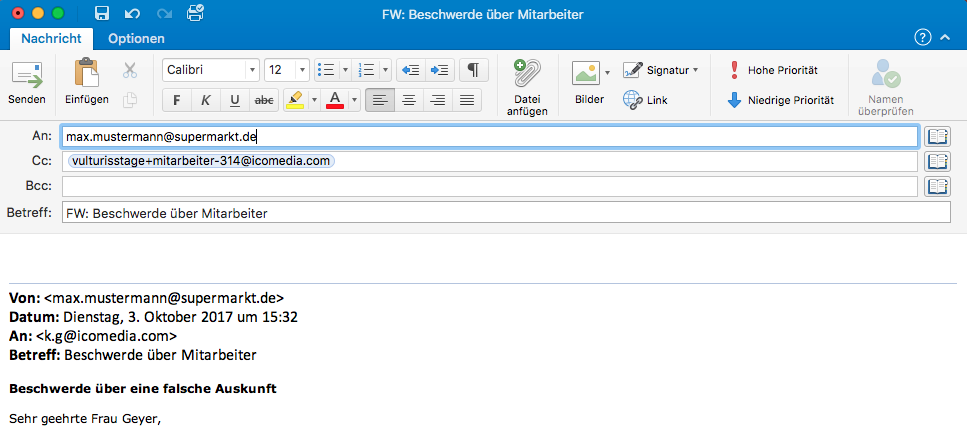Image resolution: width=967 pixels, height=431 pixels.
Task: Click the save floppy disk icon
Action: click(101, 14)
